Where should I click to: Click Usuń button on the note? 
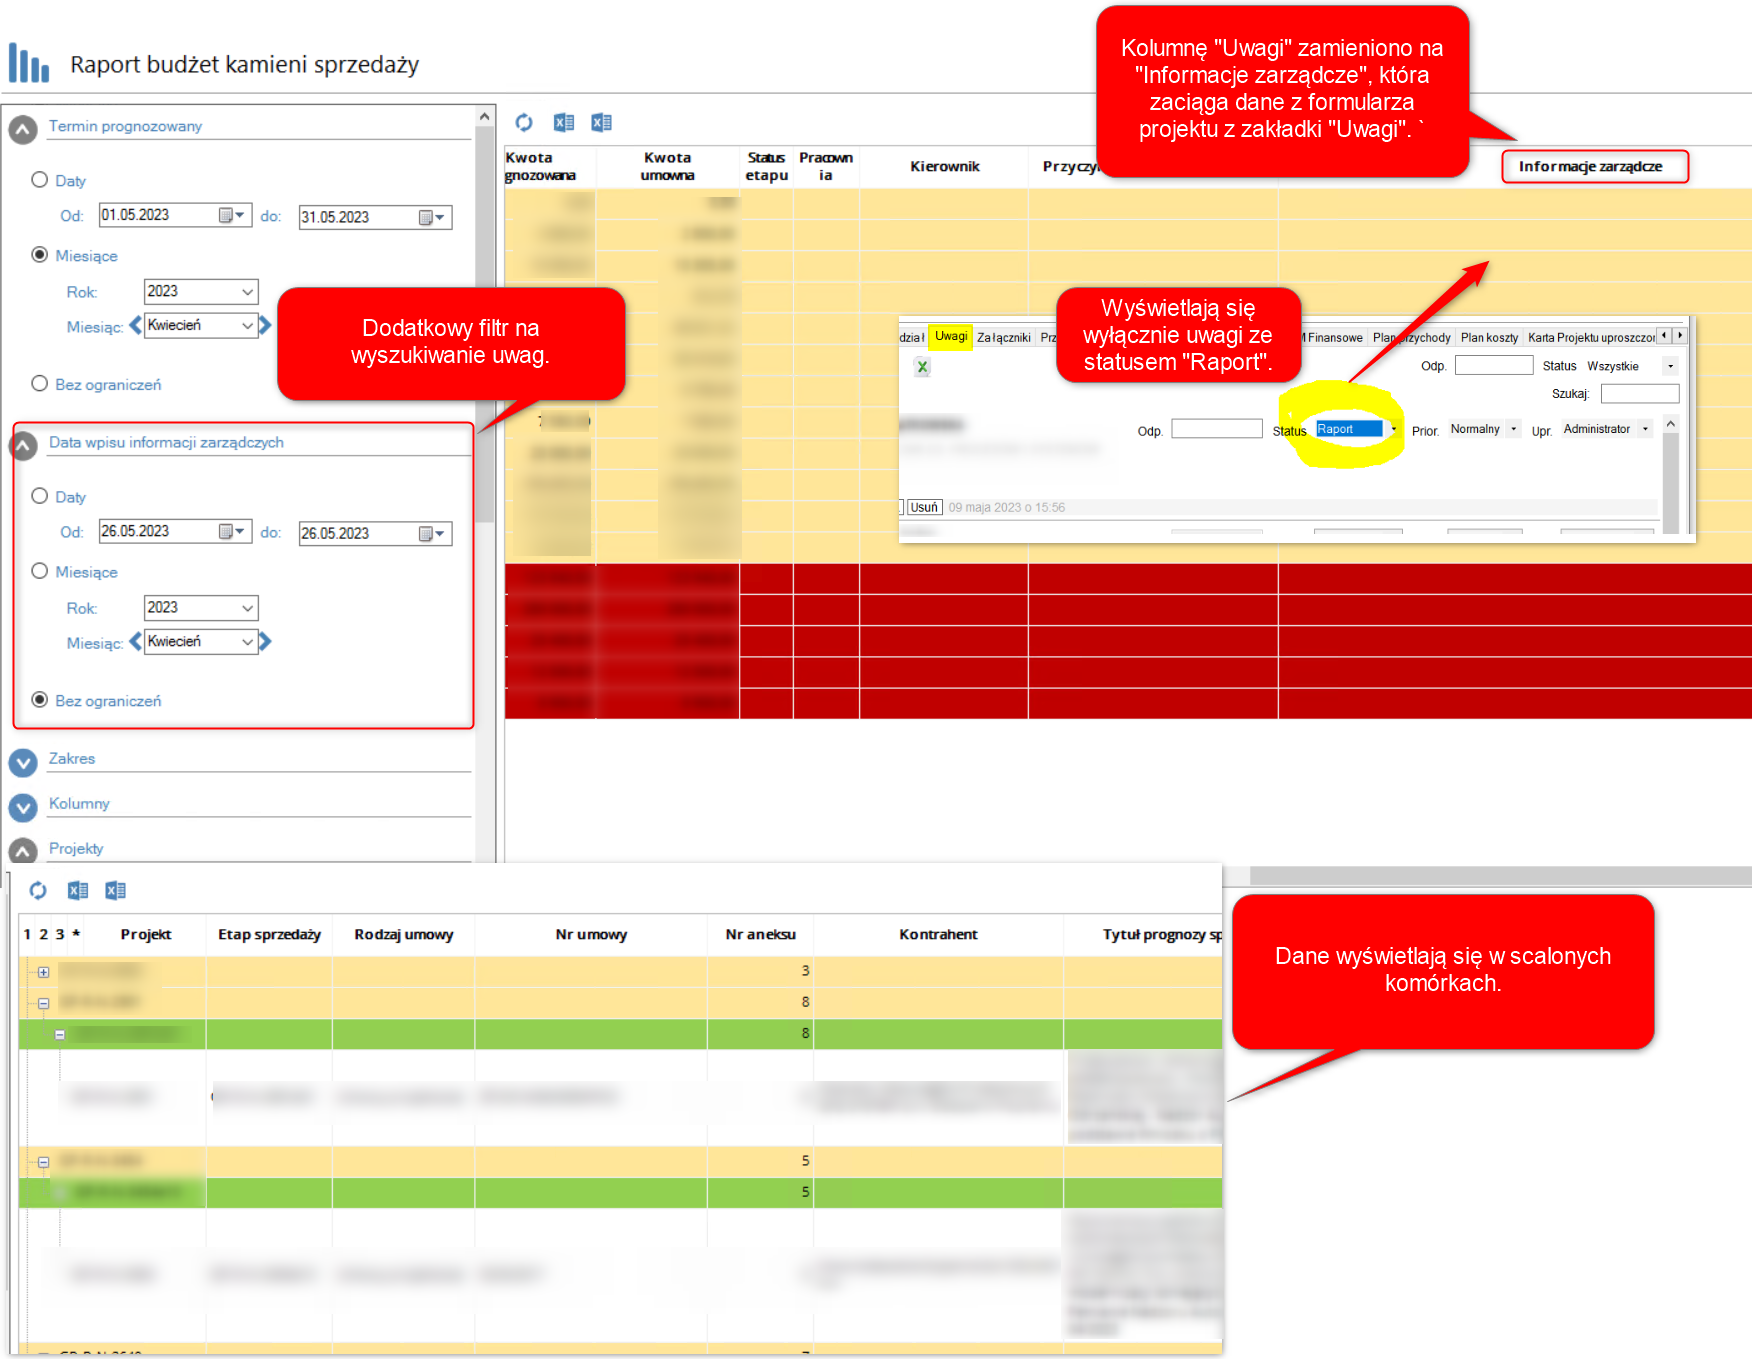tap(924, 507)
